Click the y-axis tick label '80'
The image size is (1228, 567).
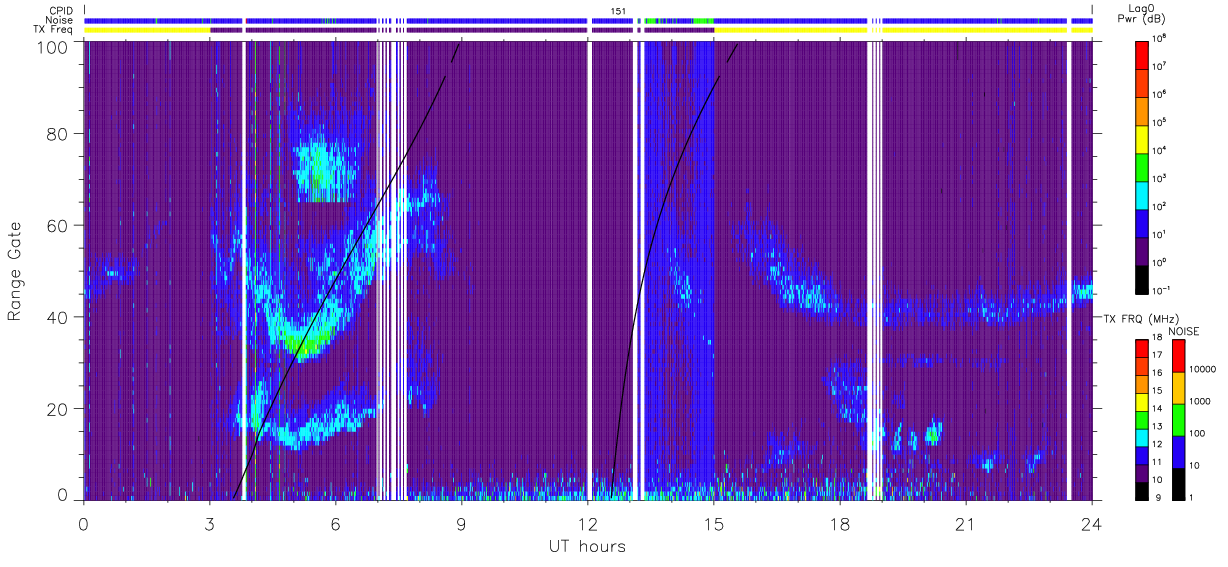tap(57, 134)
